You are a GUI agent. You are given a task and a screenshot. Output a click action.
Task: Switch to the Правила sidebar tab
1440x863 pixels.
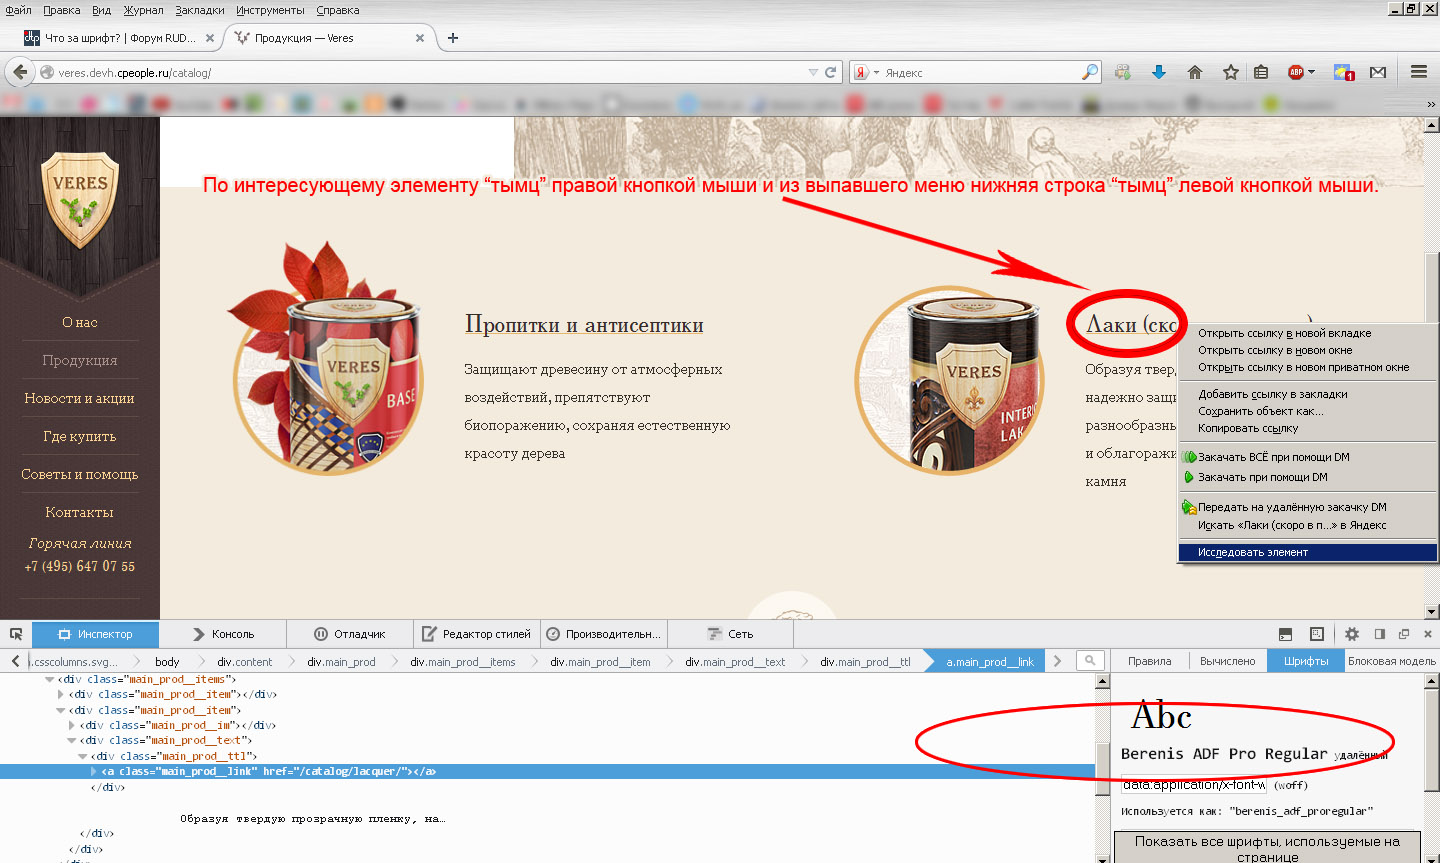click(x=1149, y=661)
